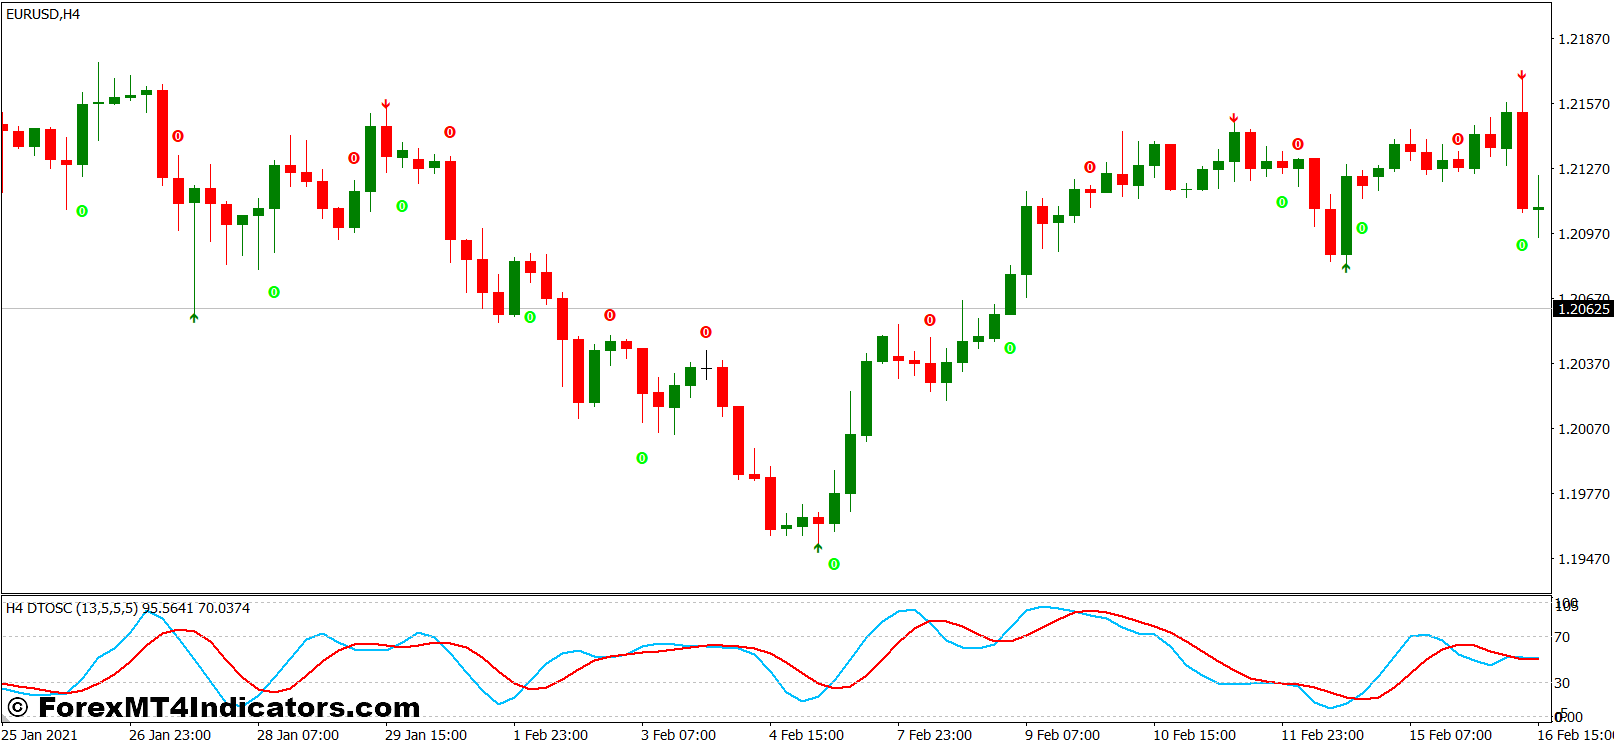1614x745 pixels.
Task: Click the 70 level label in DTOSC panel
Action: click(1562, 637)
